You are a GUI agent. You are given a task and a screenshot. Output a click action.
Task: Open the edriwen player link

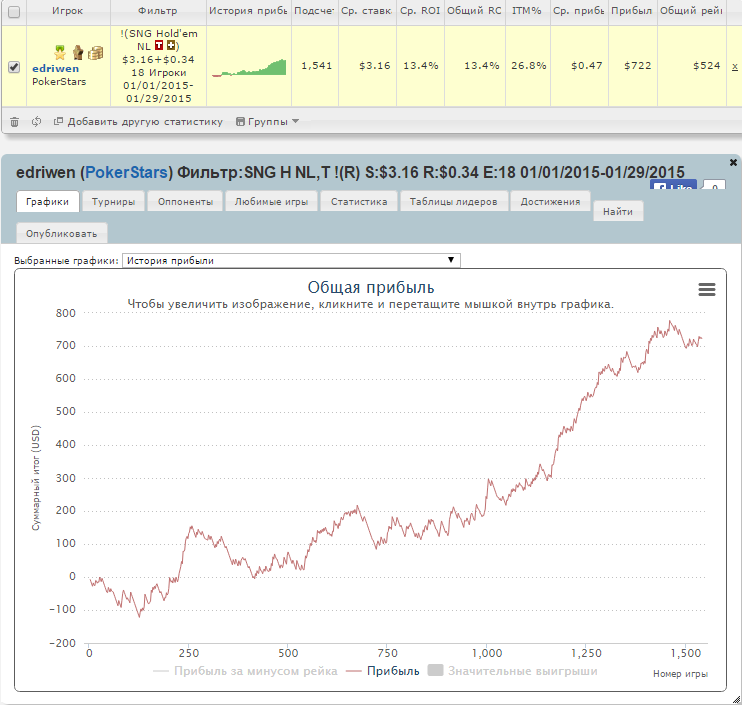(55, 69)
